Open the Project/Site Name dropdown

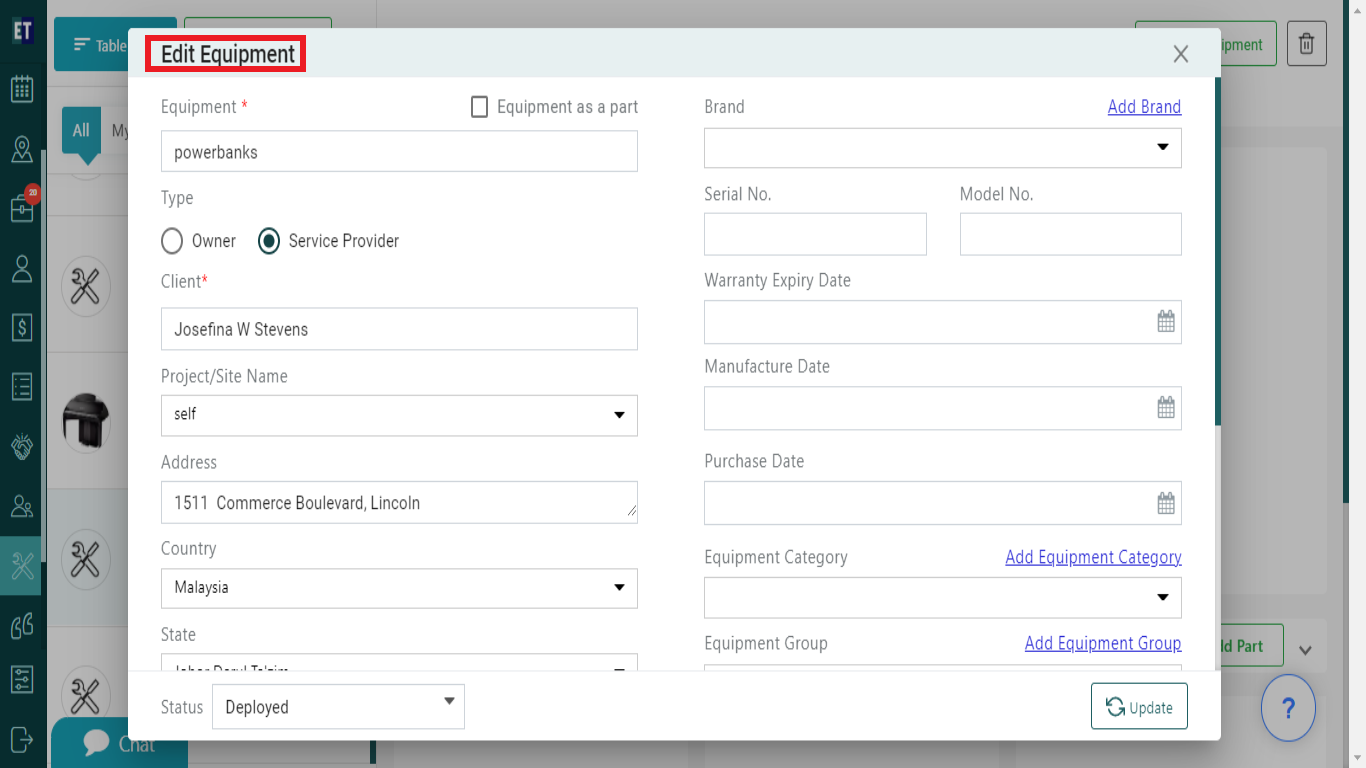pos(399,415)
